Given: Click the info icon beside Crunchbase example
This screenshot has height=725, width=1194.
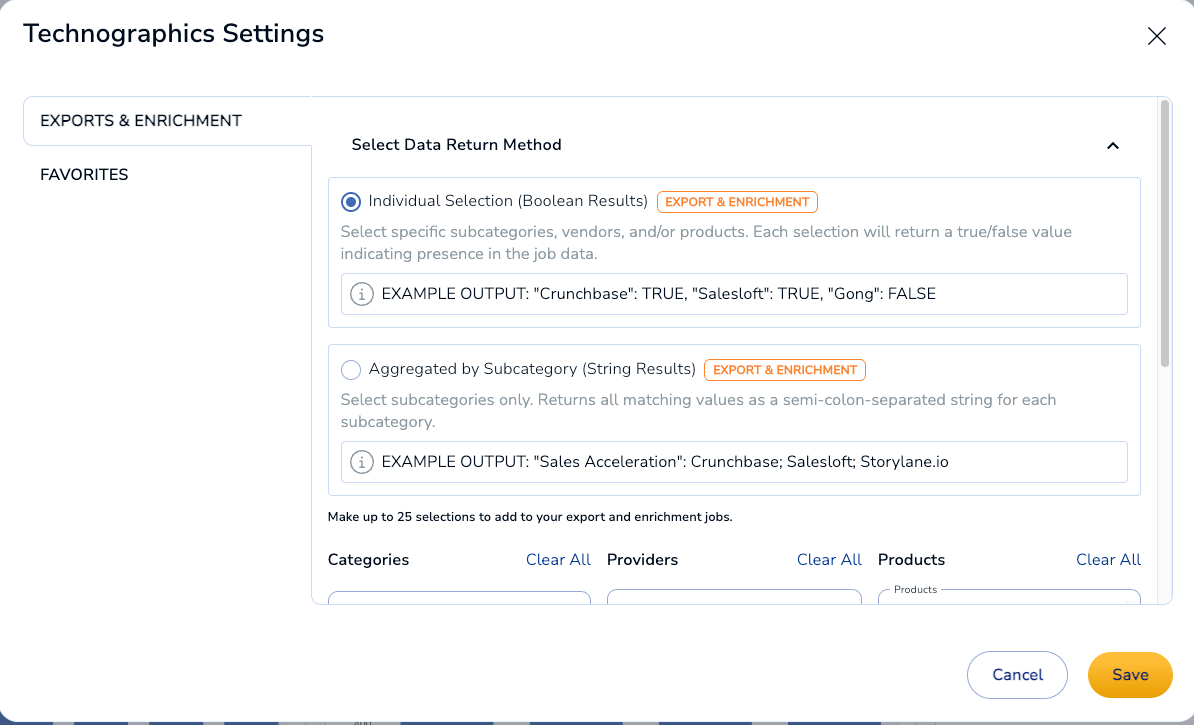Looking at the screenshot, I should pyautogui.click(x=362, y=294).
